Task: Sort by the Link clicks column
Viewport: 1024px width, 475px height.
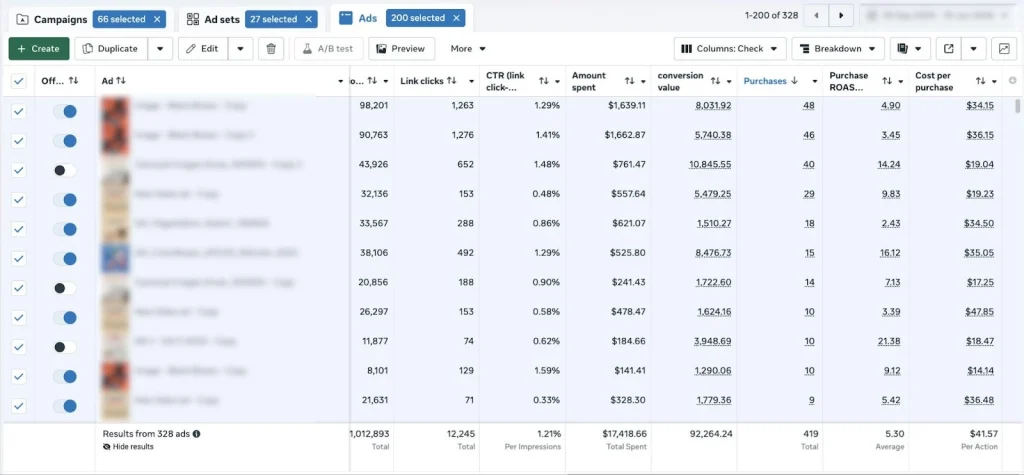Action: (451, 80)
